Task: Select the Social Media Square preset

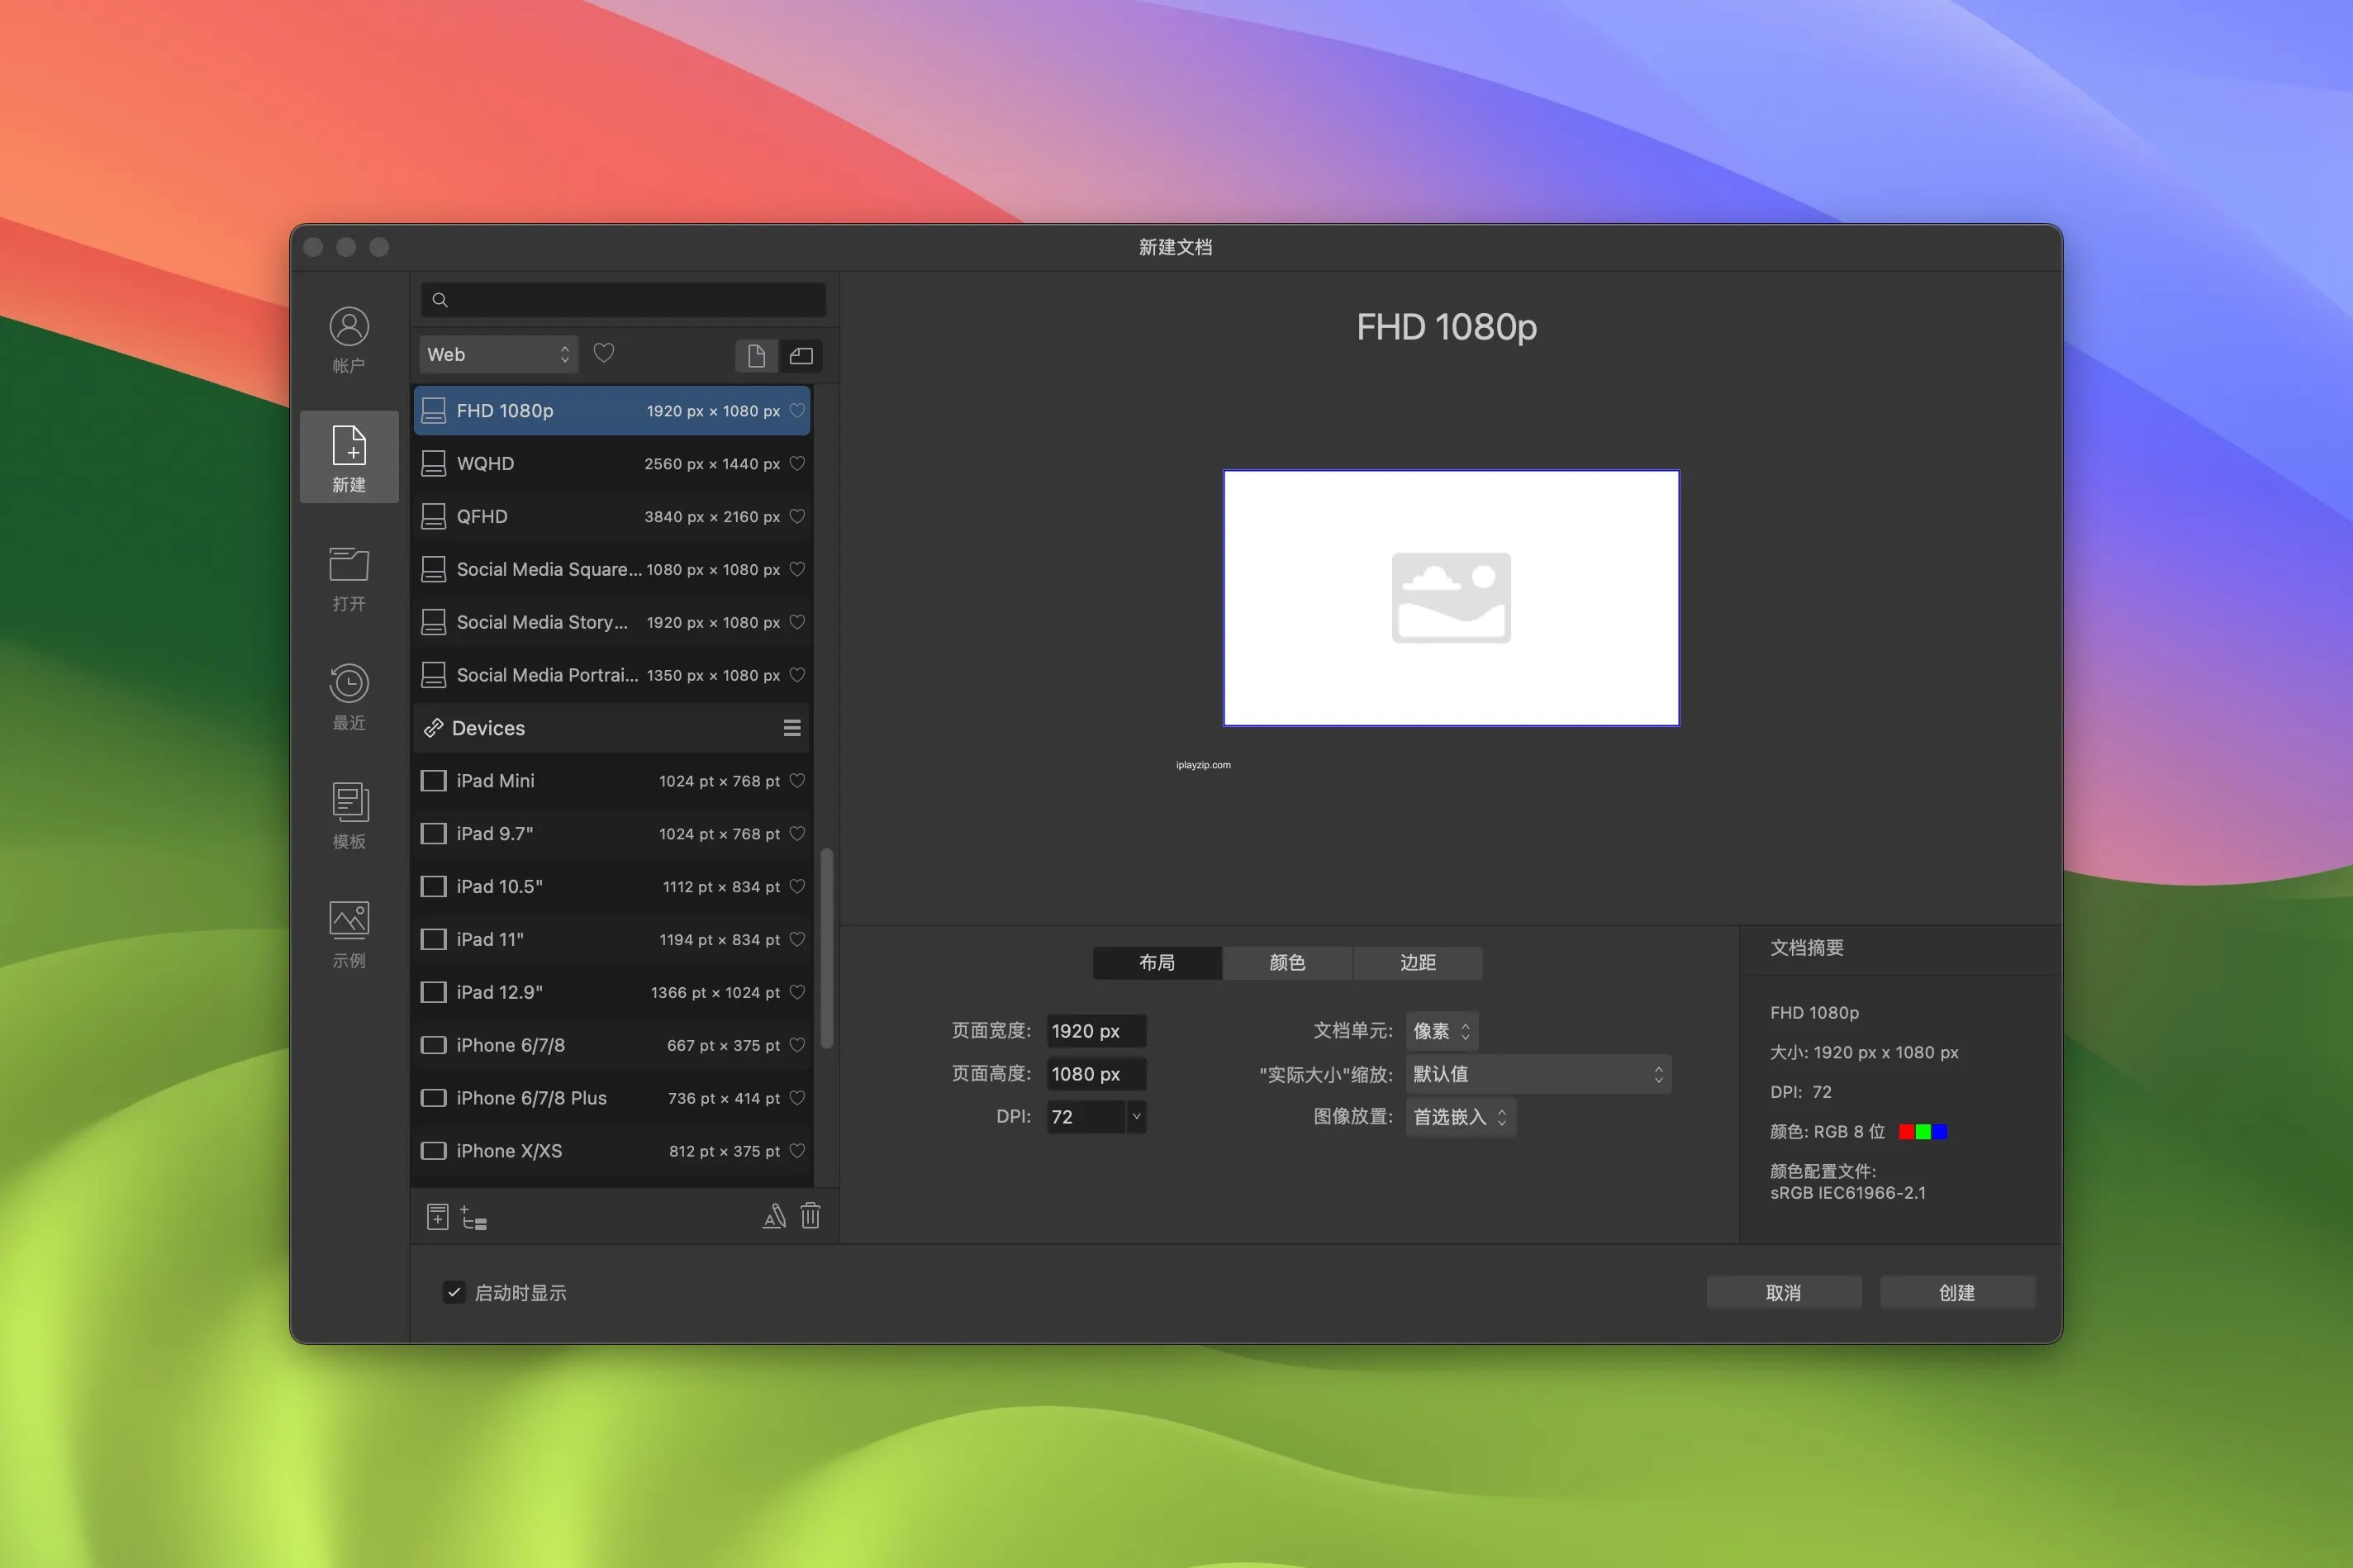Action: point(611,570)
